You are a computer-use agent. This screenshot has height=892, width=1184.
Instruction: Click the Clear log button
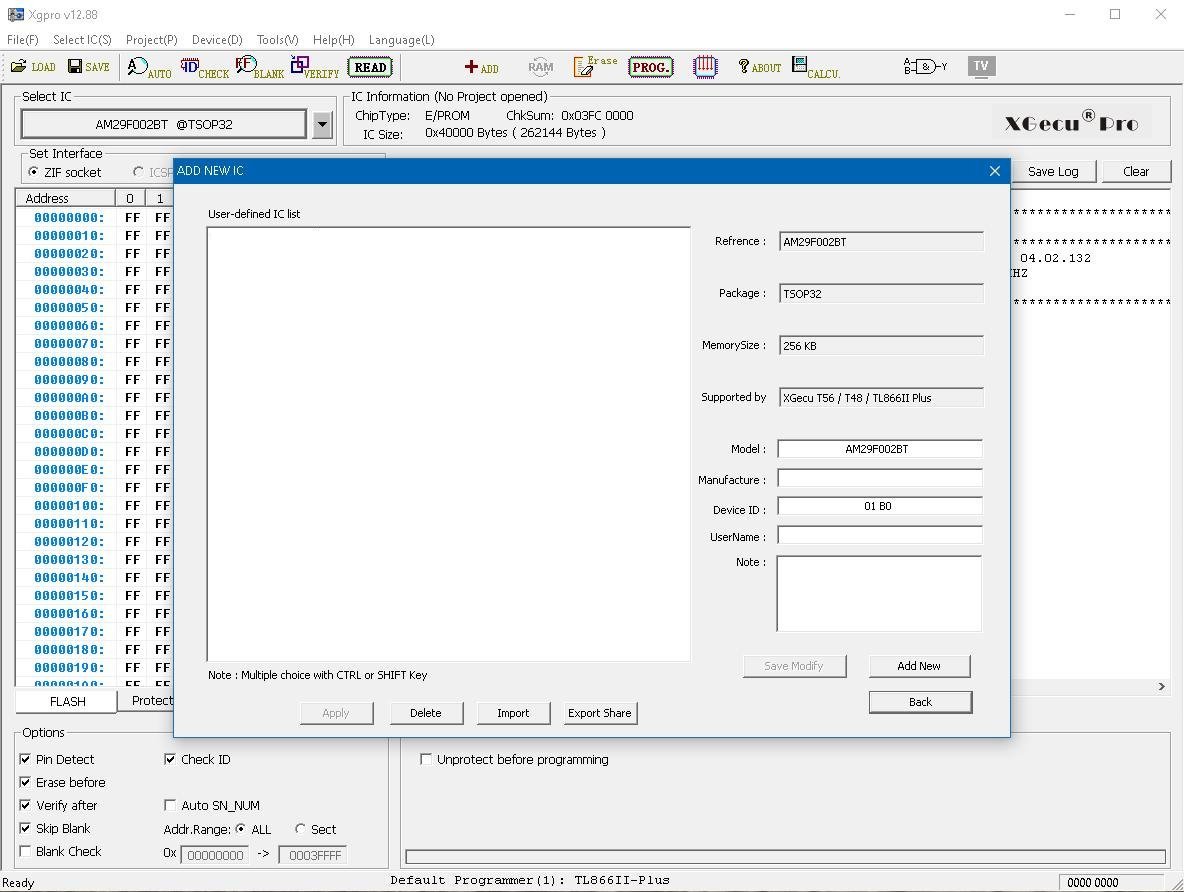tap(1136, 171)
